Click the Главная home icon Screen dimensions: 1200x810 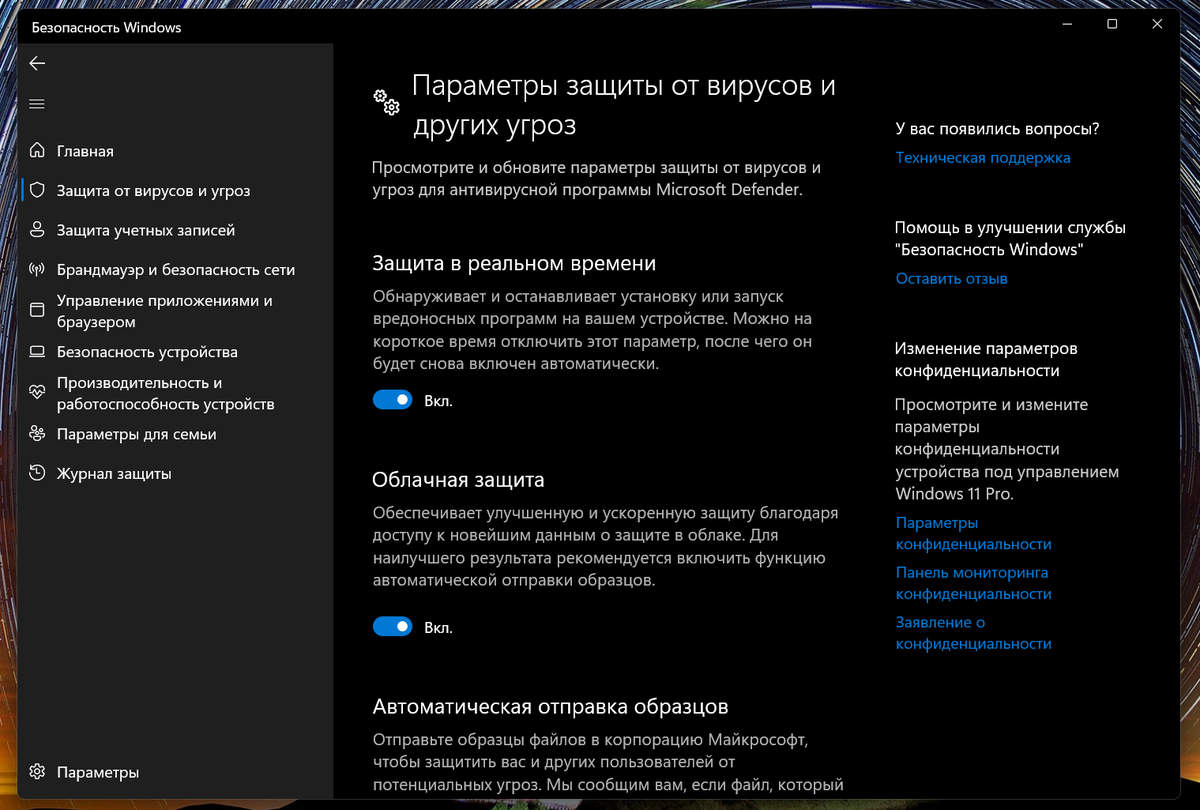click(37, 151)
